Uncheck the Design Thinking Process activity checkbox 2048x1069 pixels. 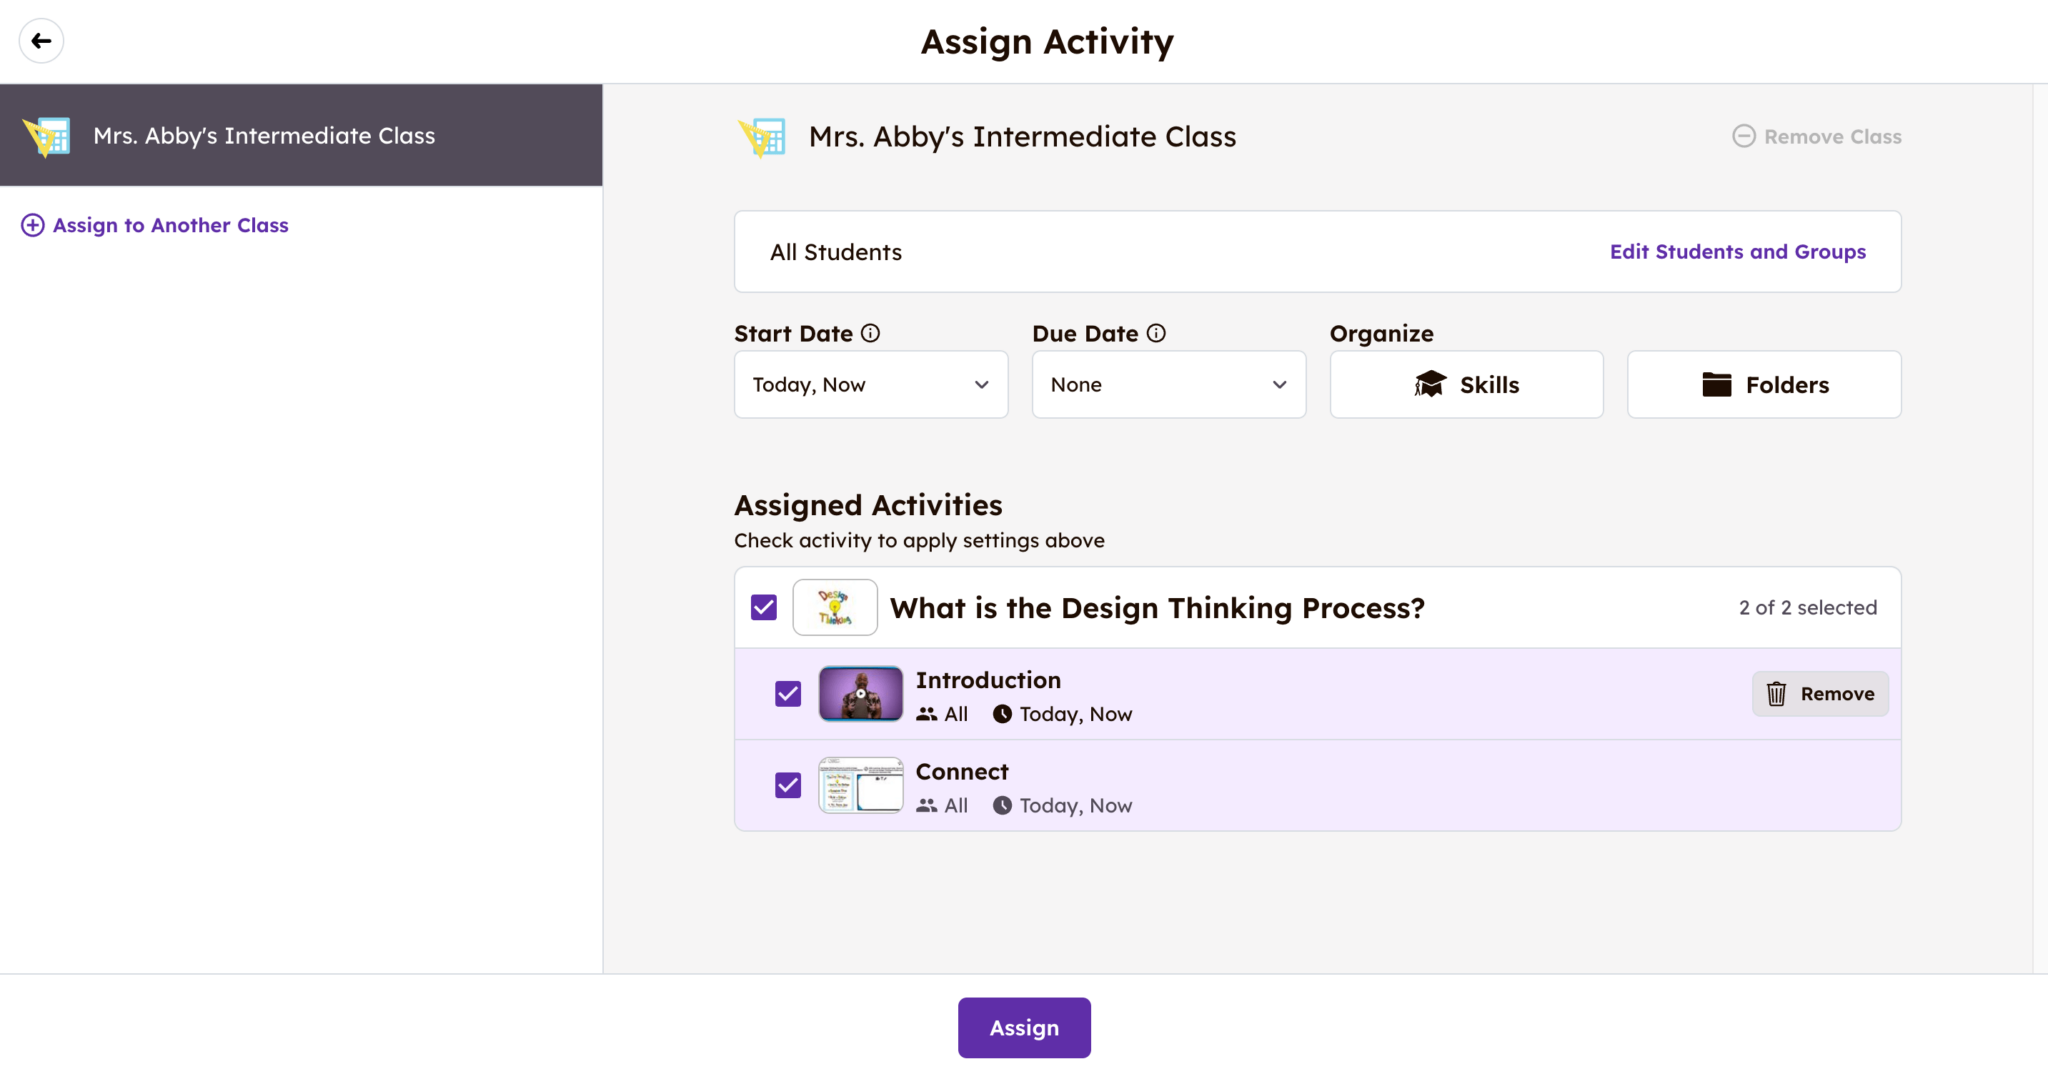(x=764, y=607)
